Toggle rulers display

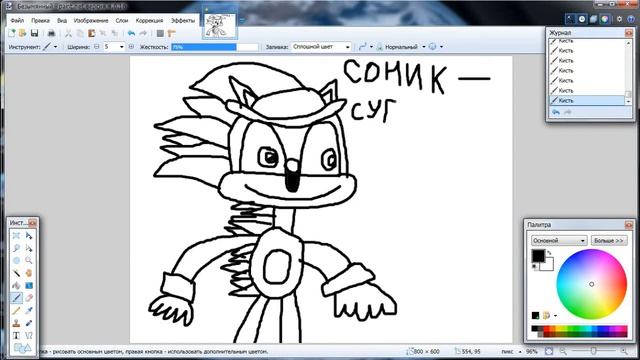coord(172,33)
